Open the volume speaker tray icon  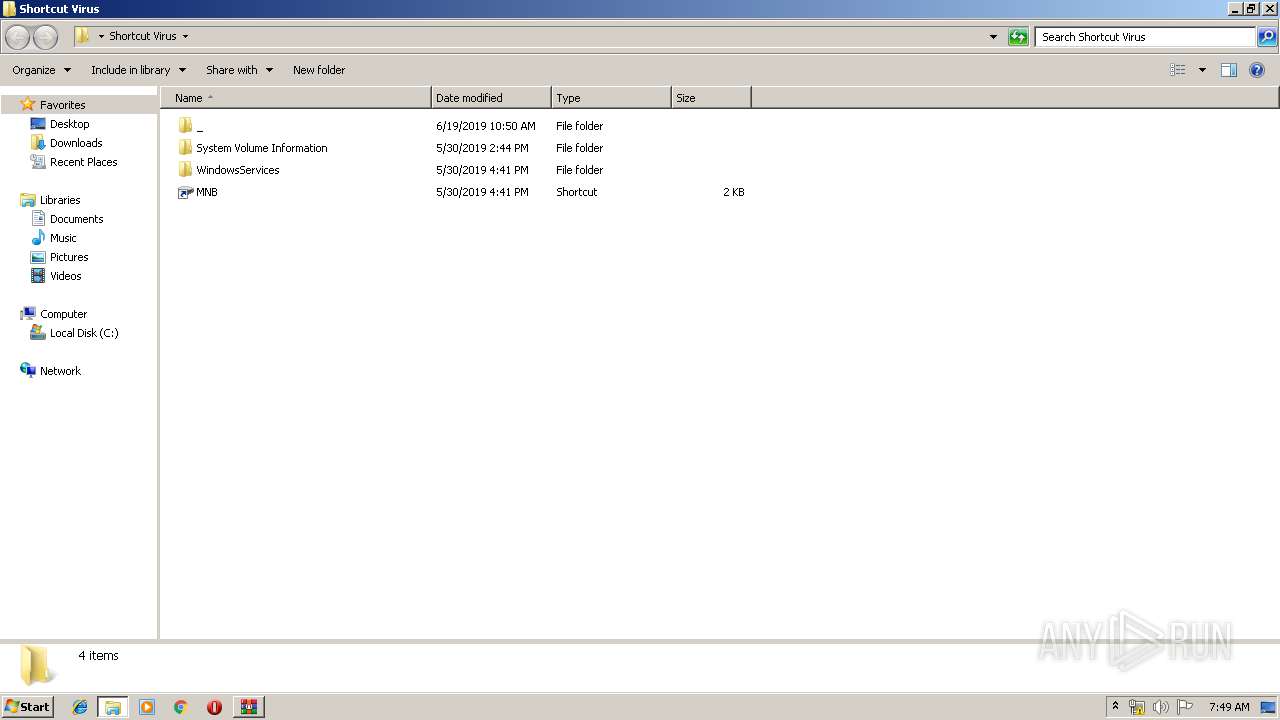point(1161,707)
